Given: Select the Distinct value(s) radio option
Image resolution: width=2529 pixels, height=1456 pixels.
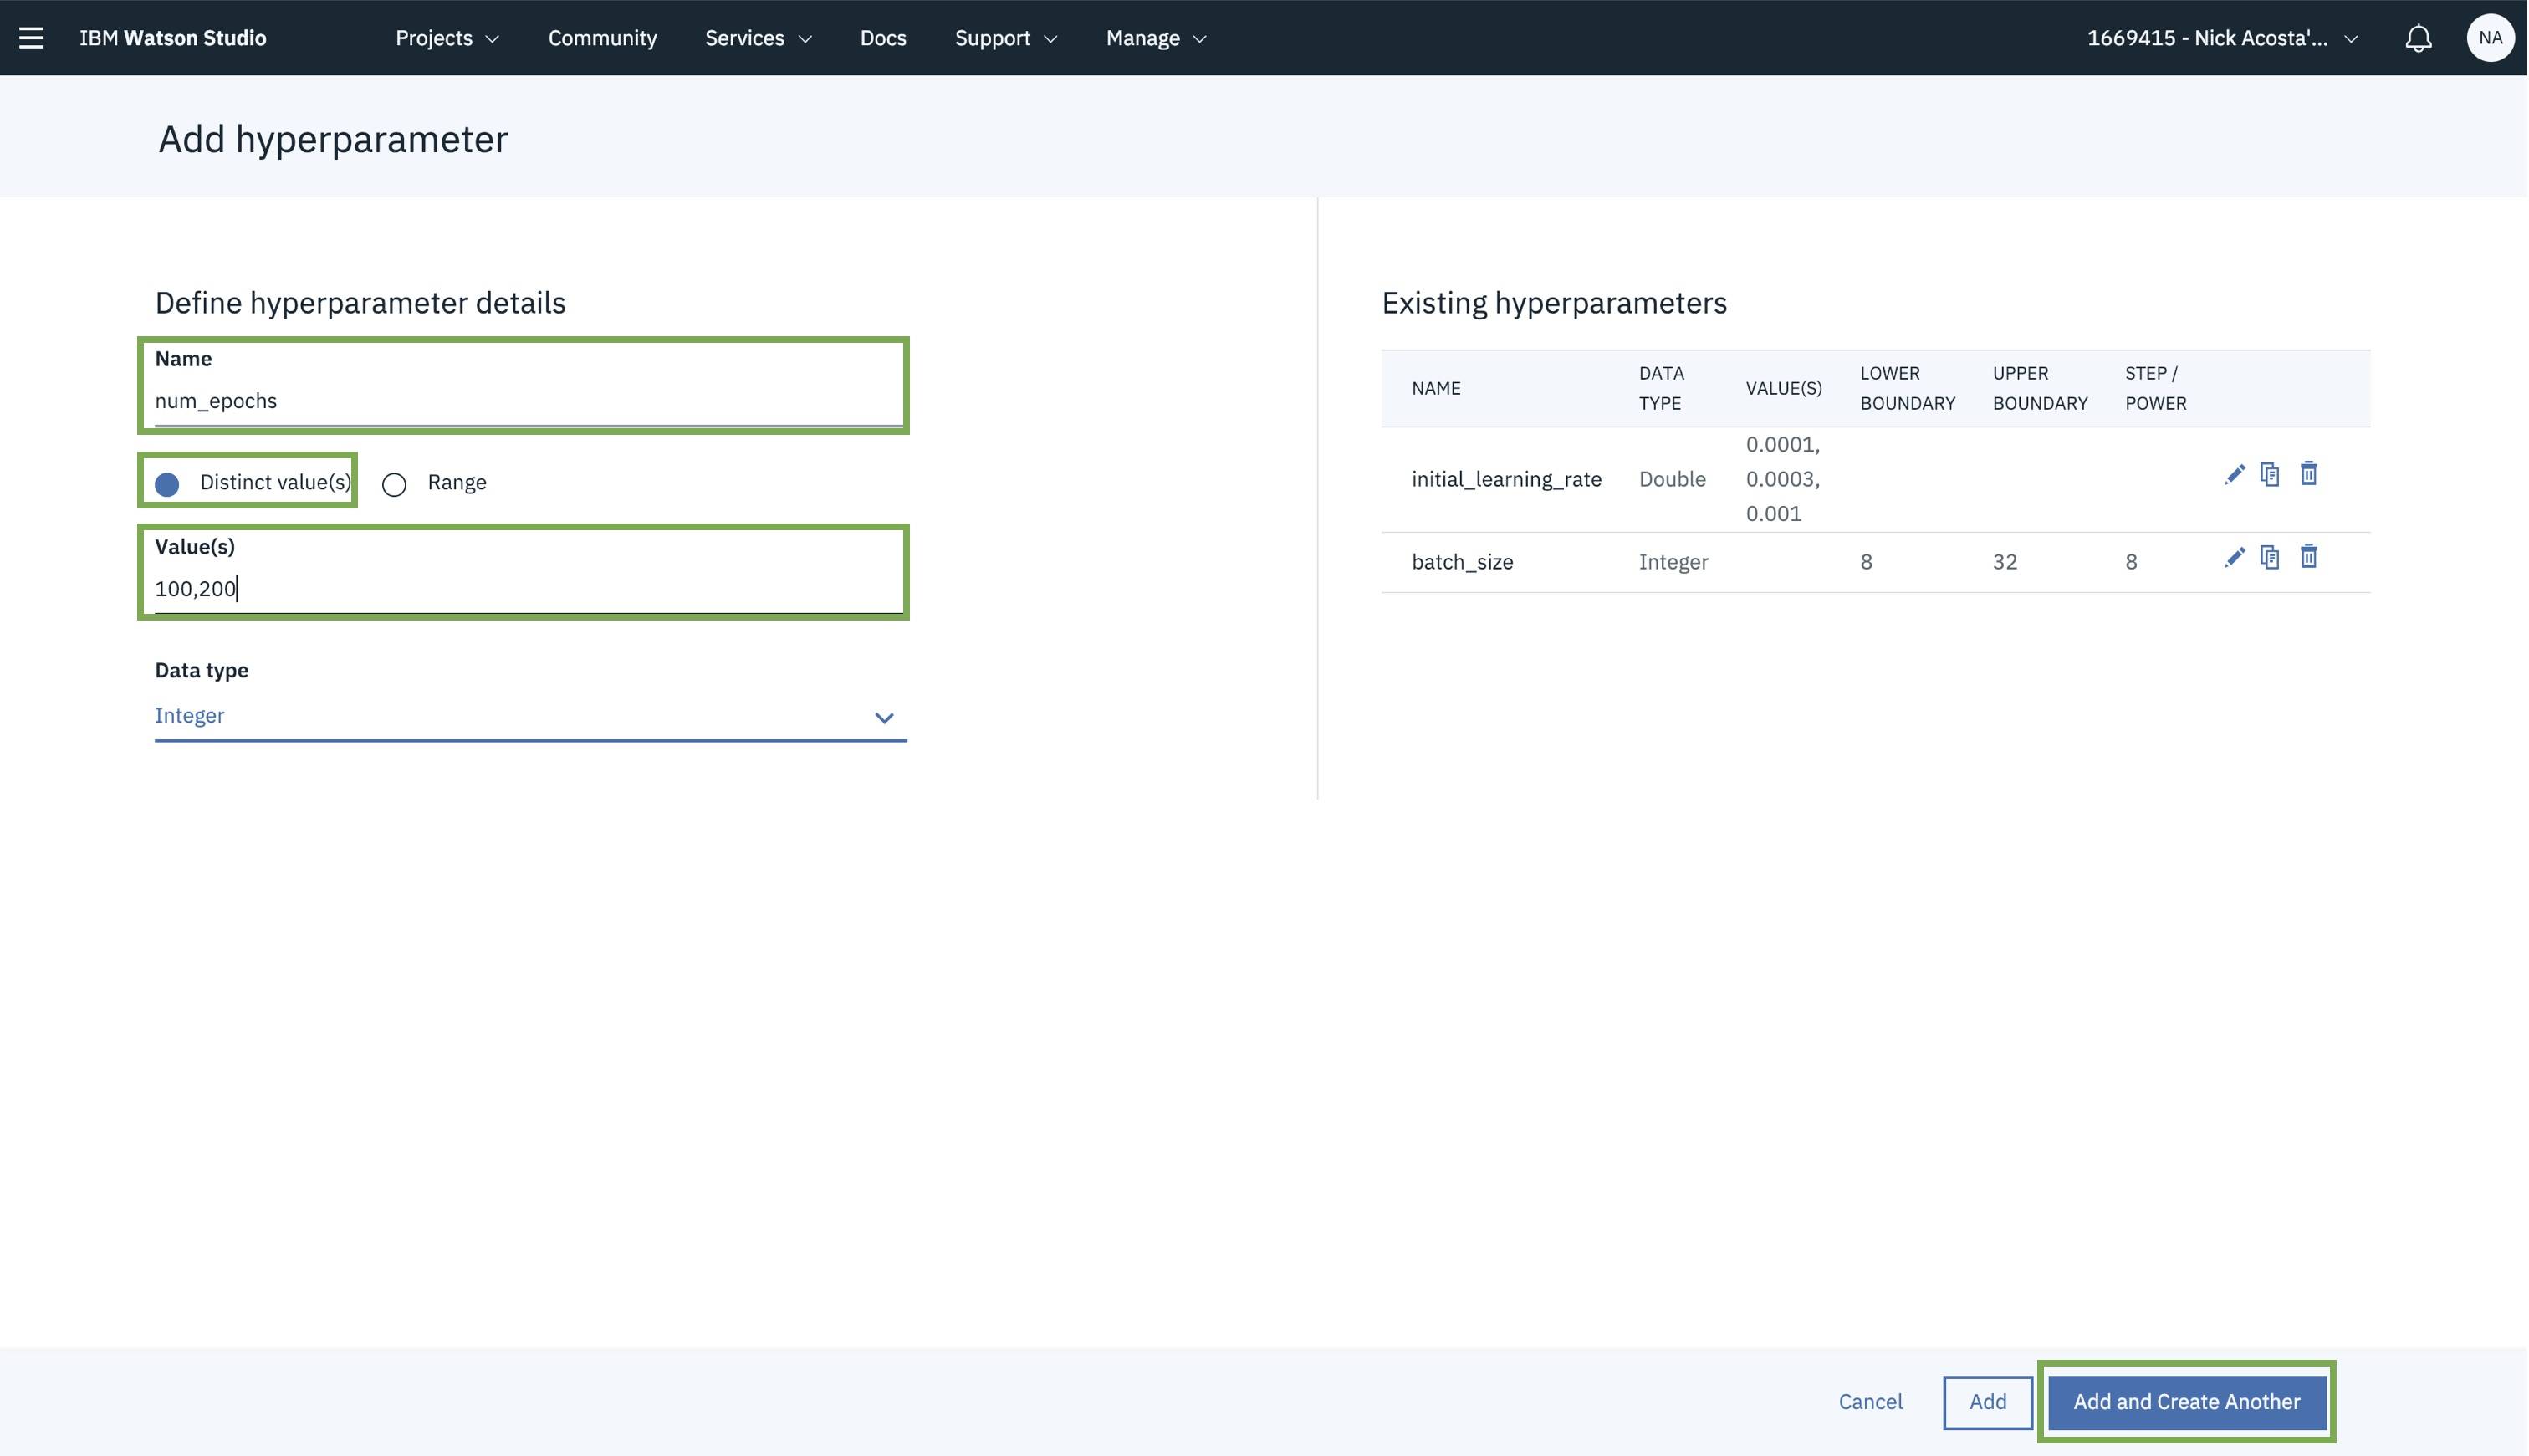Looking at the screenshot, I should pos(167,484).
